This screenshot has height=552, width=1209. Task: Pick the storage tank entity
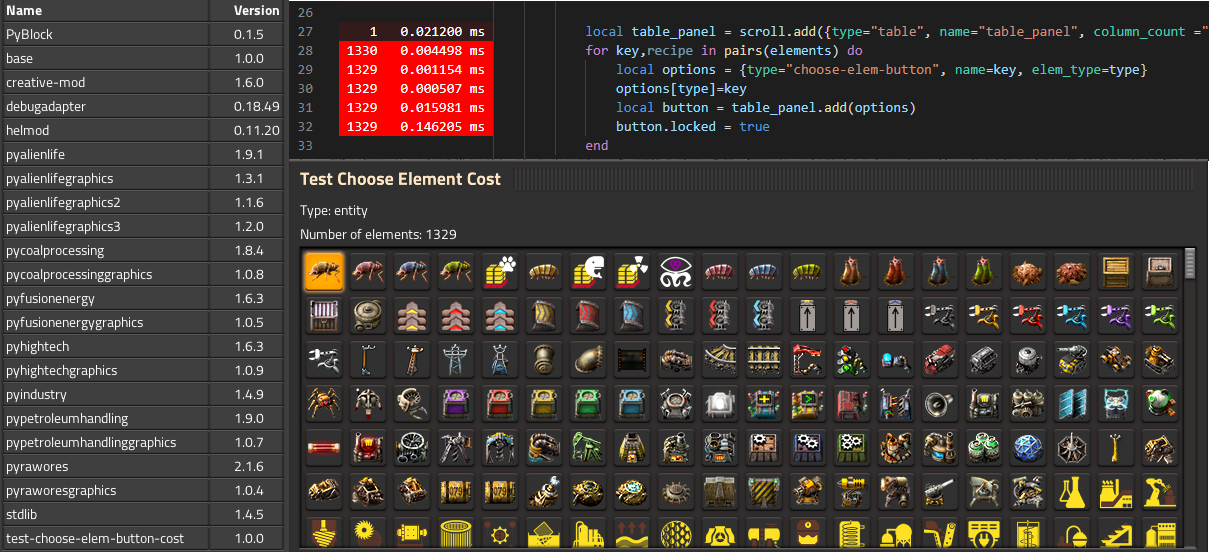coord(367,314)
